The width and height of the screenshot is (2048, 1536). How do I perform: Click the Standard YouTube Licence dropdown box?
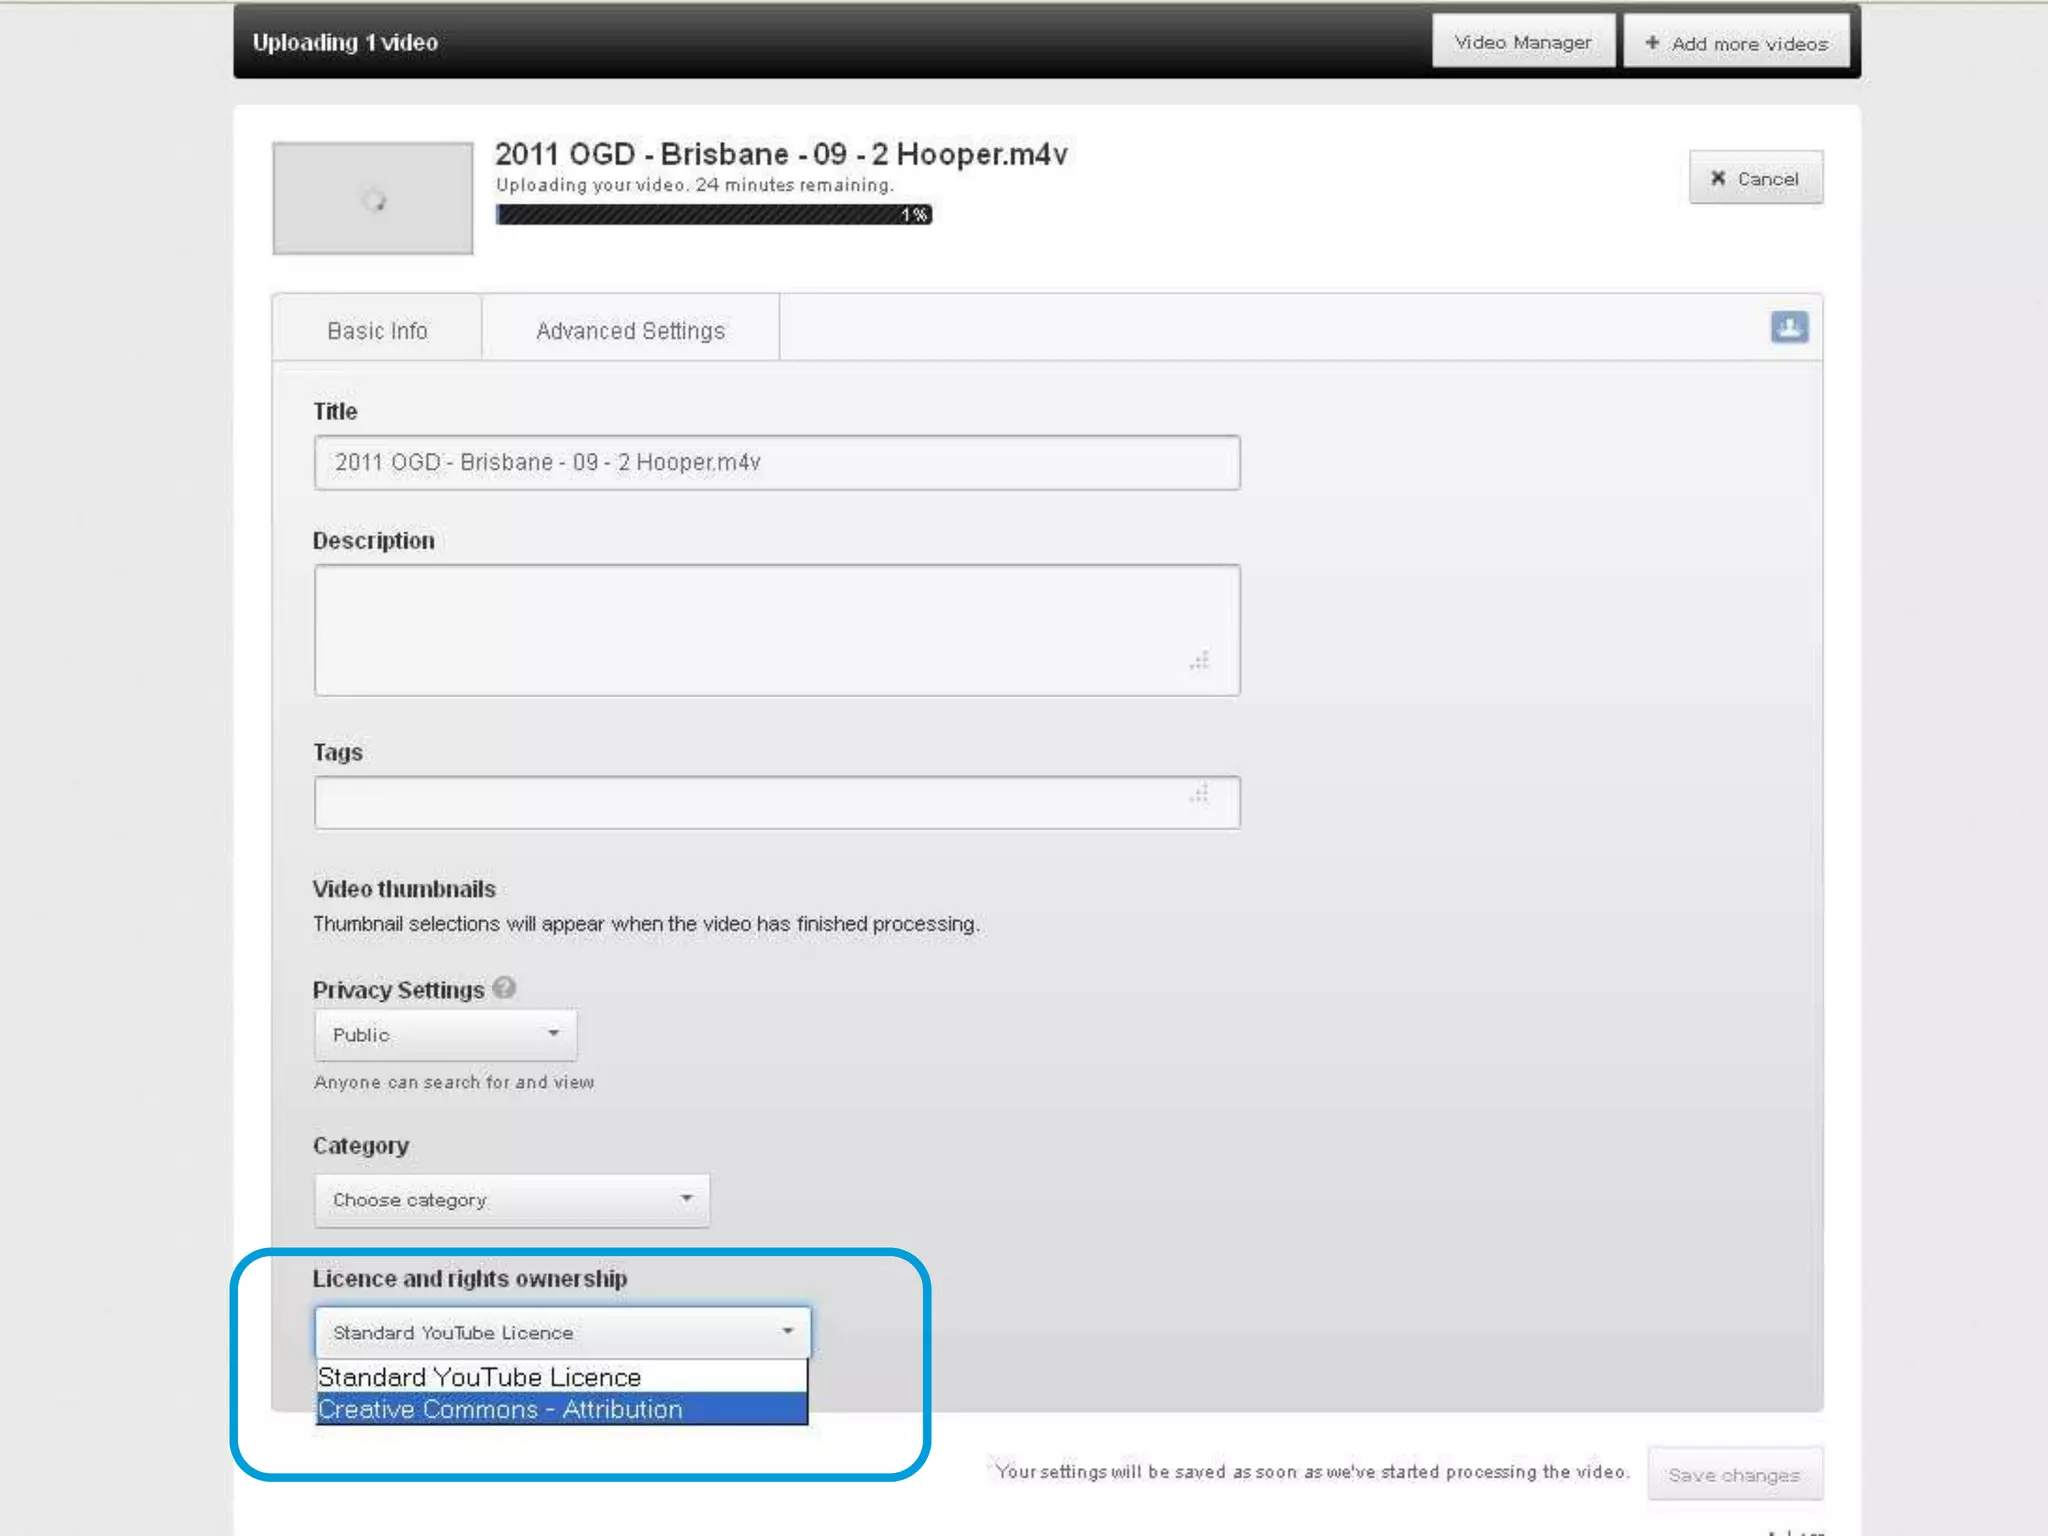pos(562,1333)
